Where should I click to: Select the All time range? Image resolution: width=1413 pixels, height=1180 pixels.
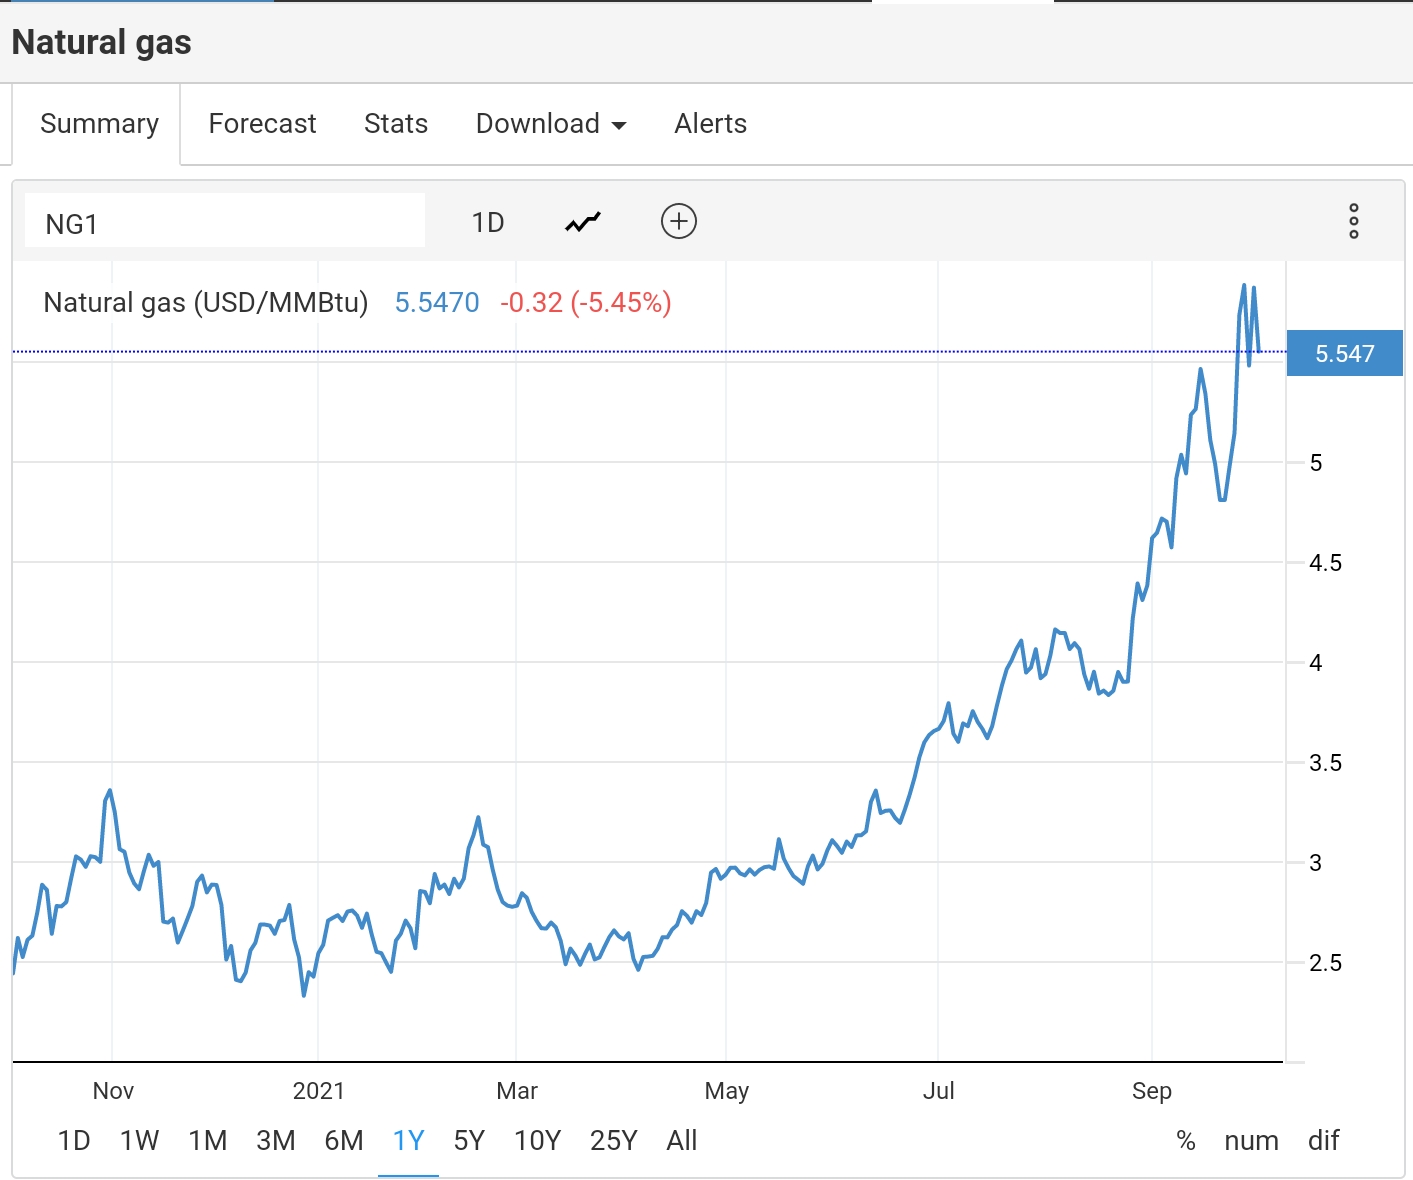[x=682, y=1141]
